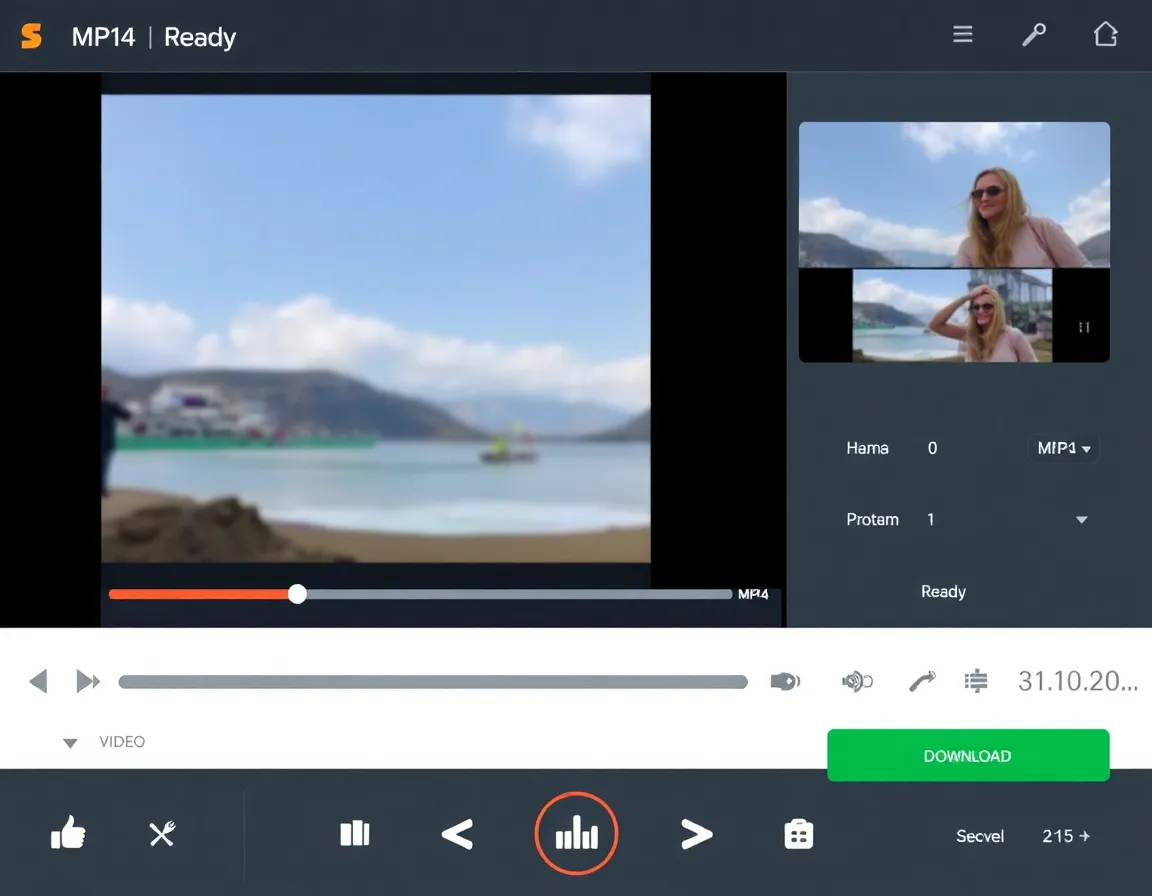Click the orange video progress slider handle
Viewport: 1152px width, 896px height.
[297, 594]
